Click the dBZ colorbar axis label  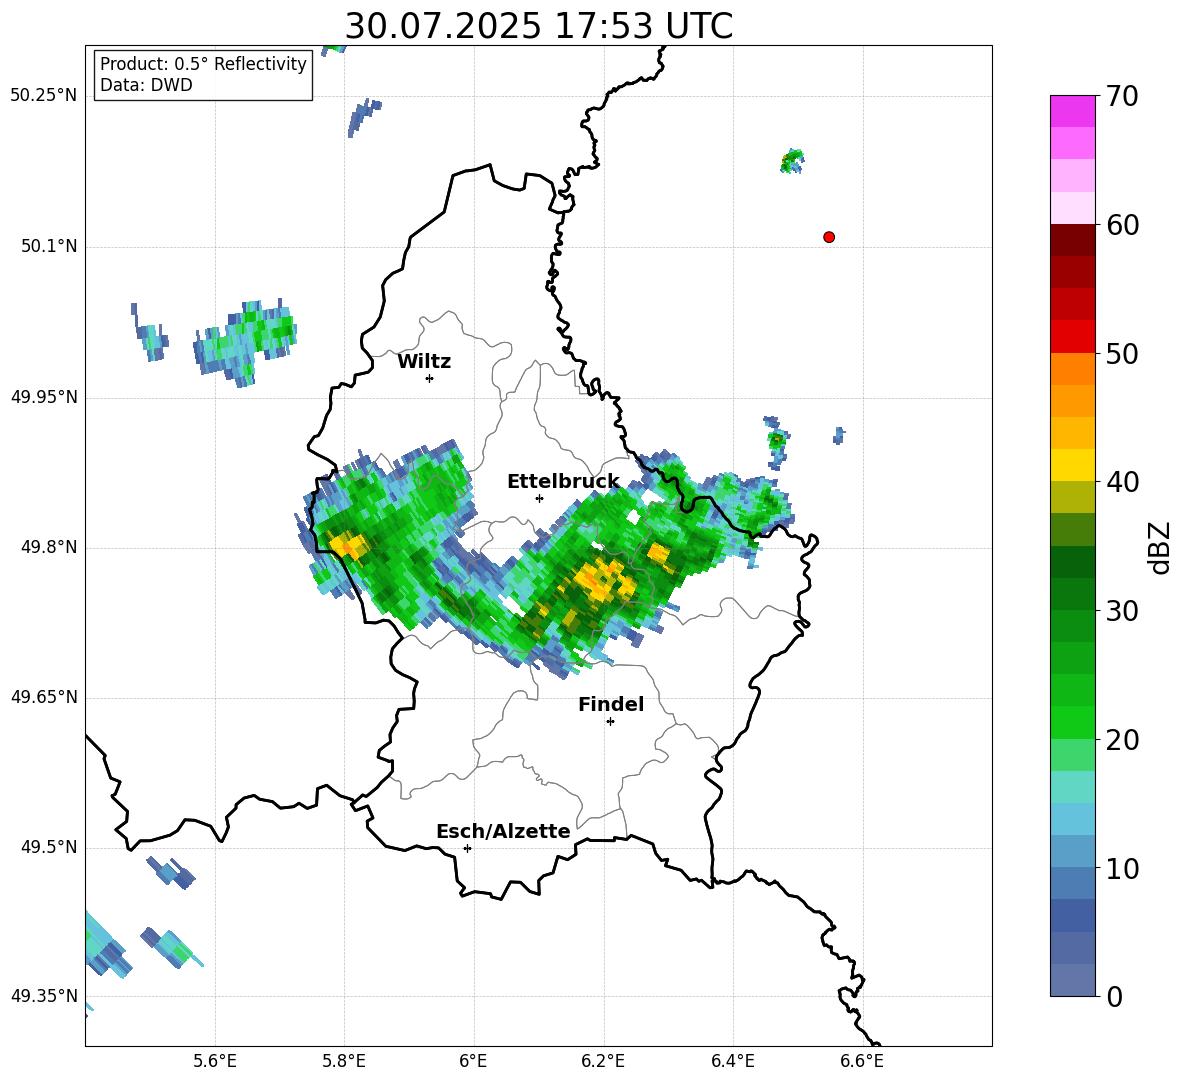(1161, 547)
